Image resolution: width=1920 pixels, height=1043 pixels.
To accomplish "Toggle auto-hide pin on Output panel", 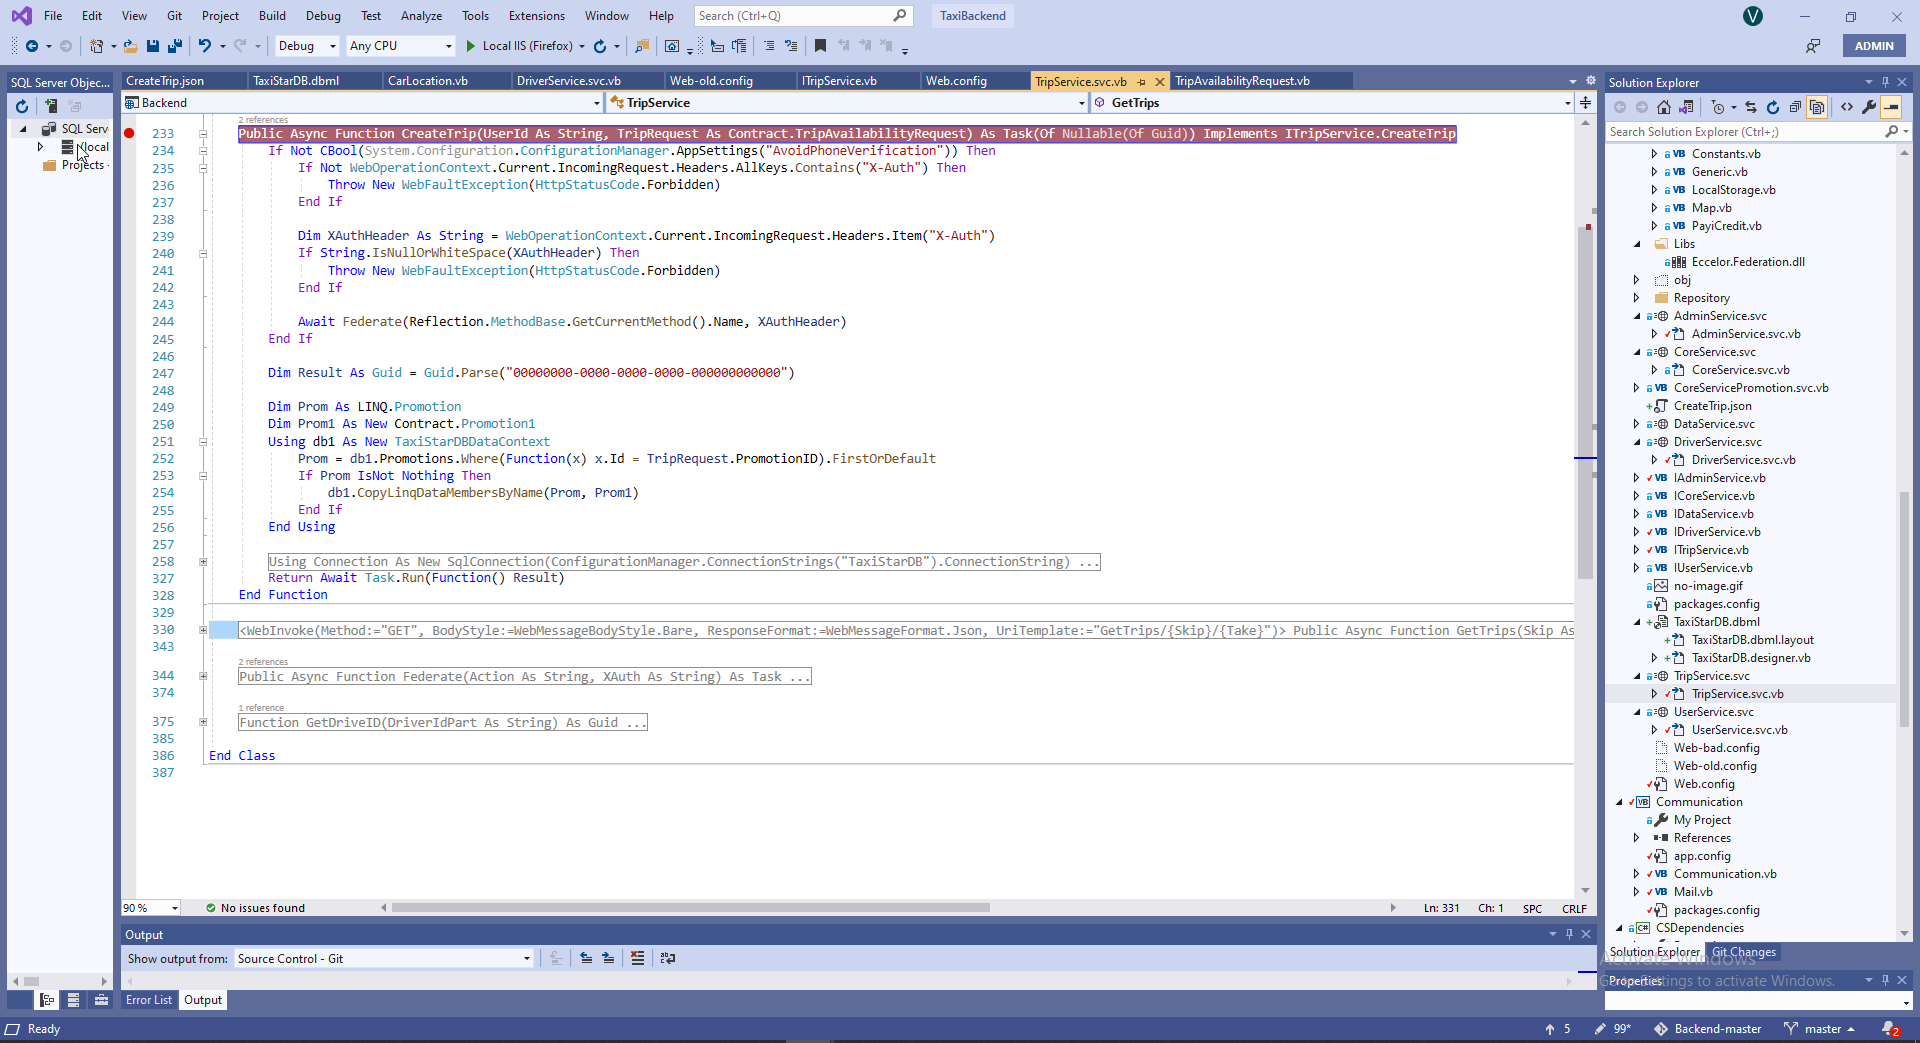I will pos(1569,934).
